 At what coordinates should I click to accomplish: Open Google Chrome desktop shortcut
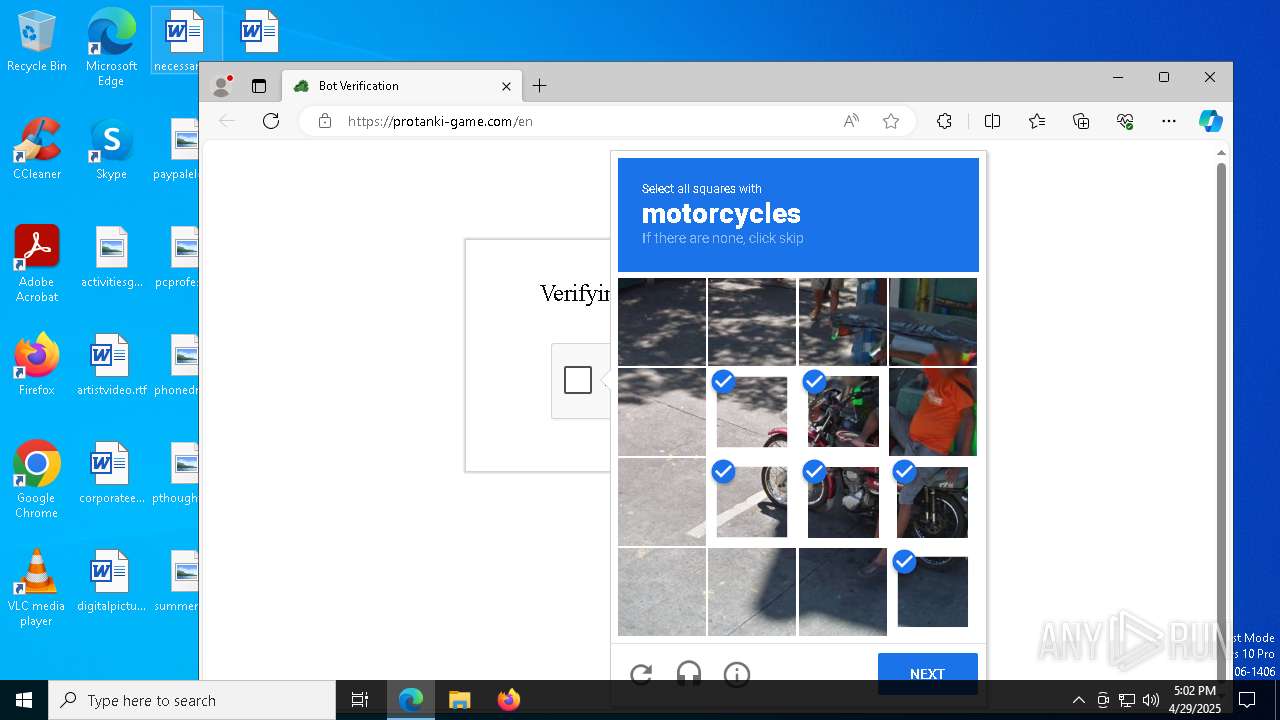coord(37,480)
